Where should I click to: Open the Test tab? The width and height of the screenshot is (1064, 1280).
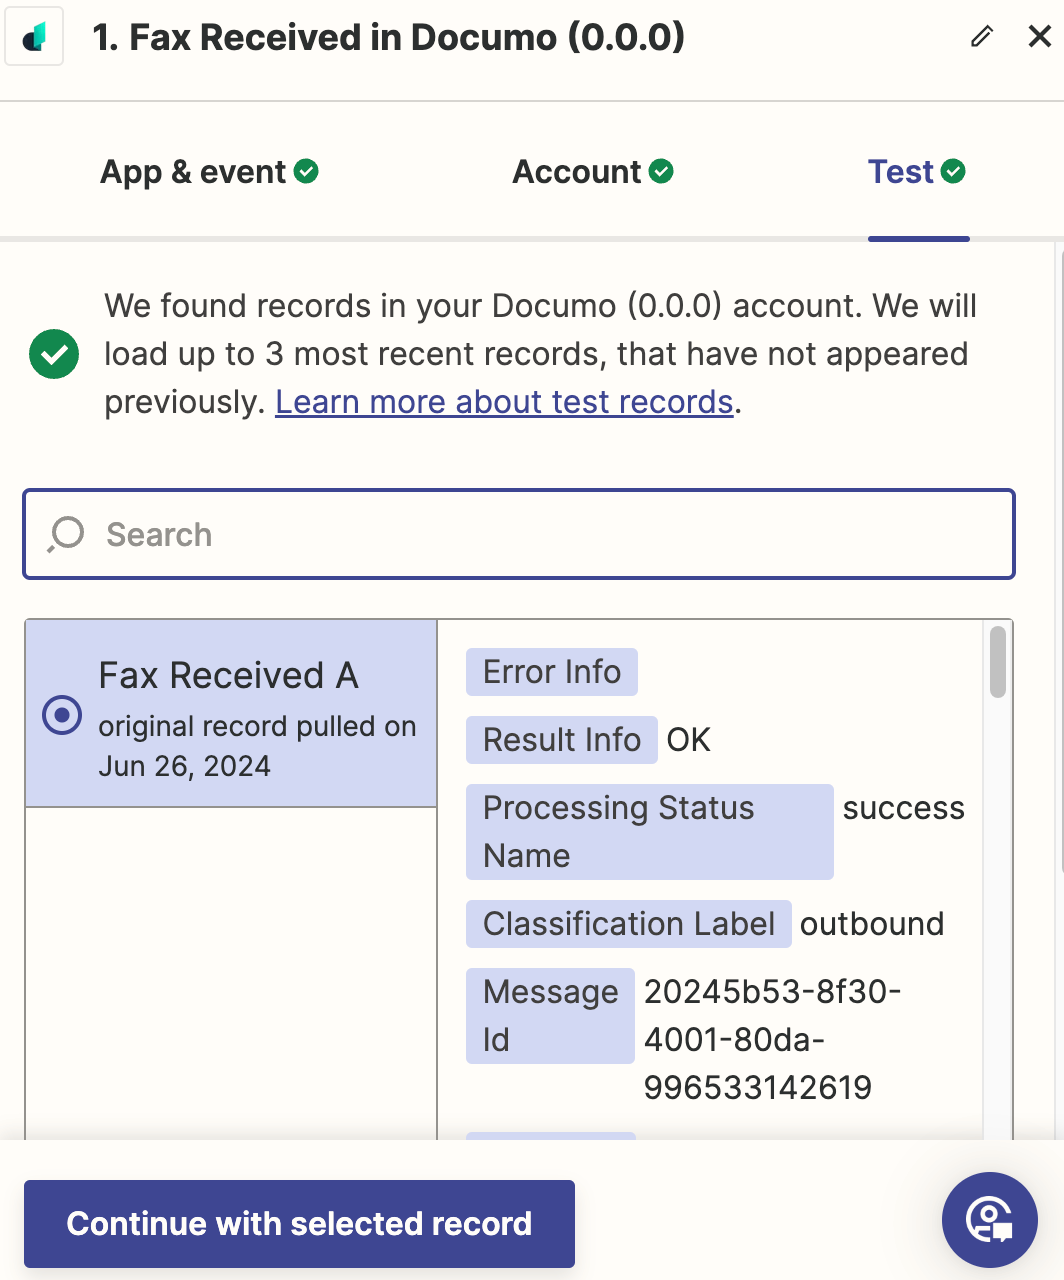[917, 172]
